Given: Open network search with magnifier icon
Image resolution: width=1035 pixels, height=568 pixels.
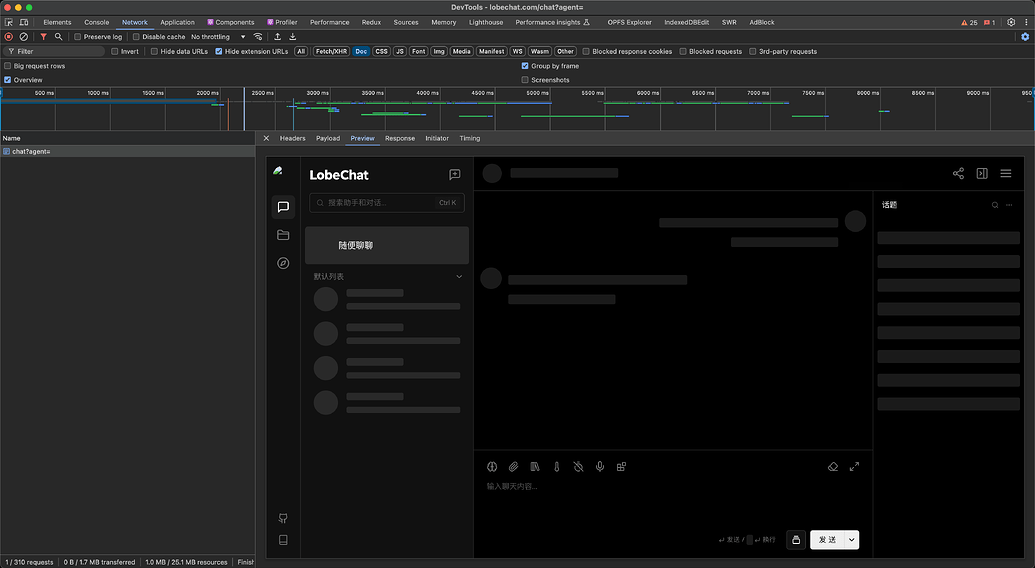Looking at the screenshot, I should coord(58,37).
